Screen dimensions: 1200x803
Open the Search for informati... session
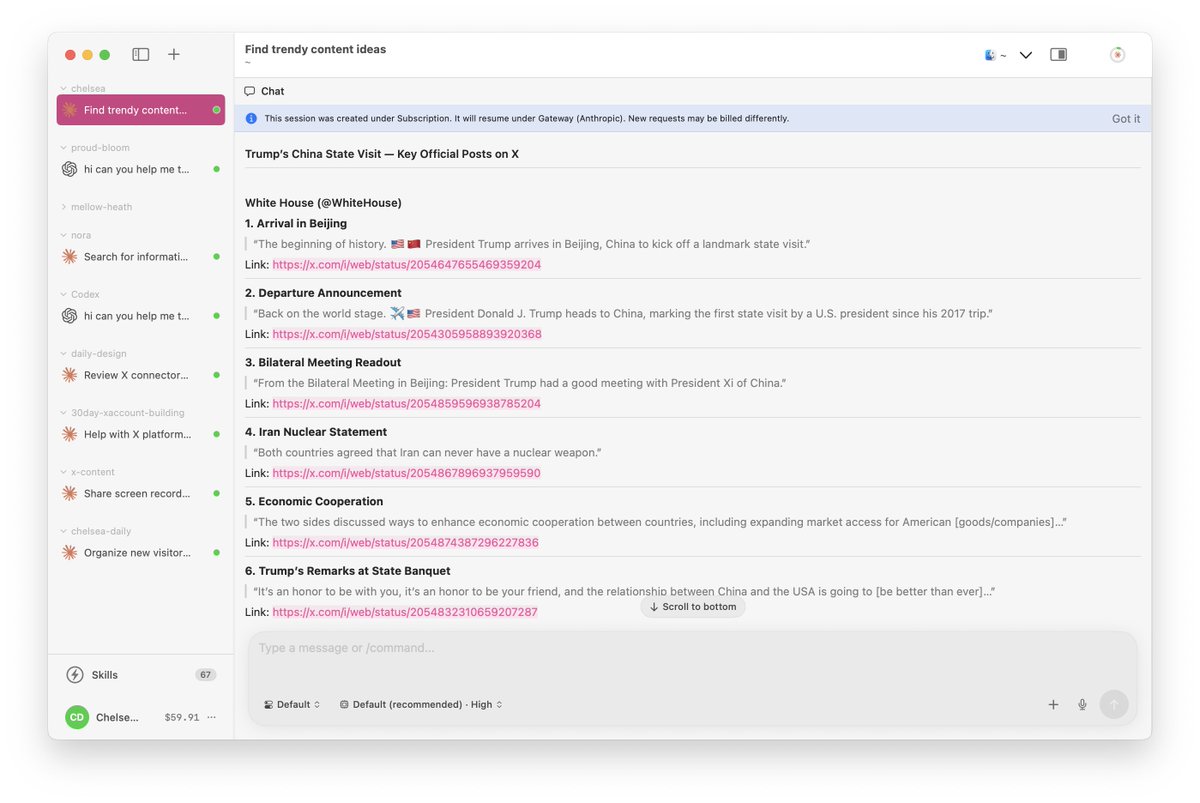(x=141, y=257)
